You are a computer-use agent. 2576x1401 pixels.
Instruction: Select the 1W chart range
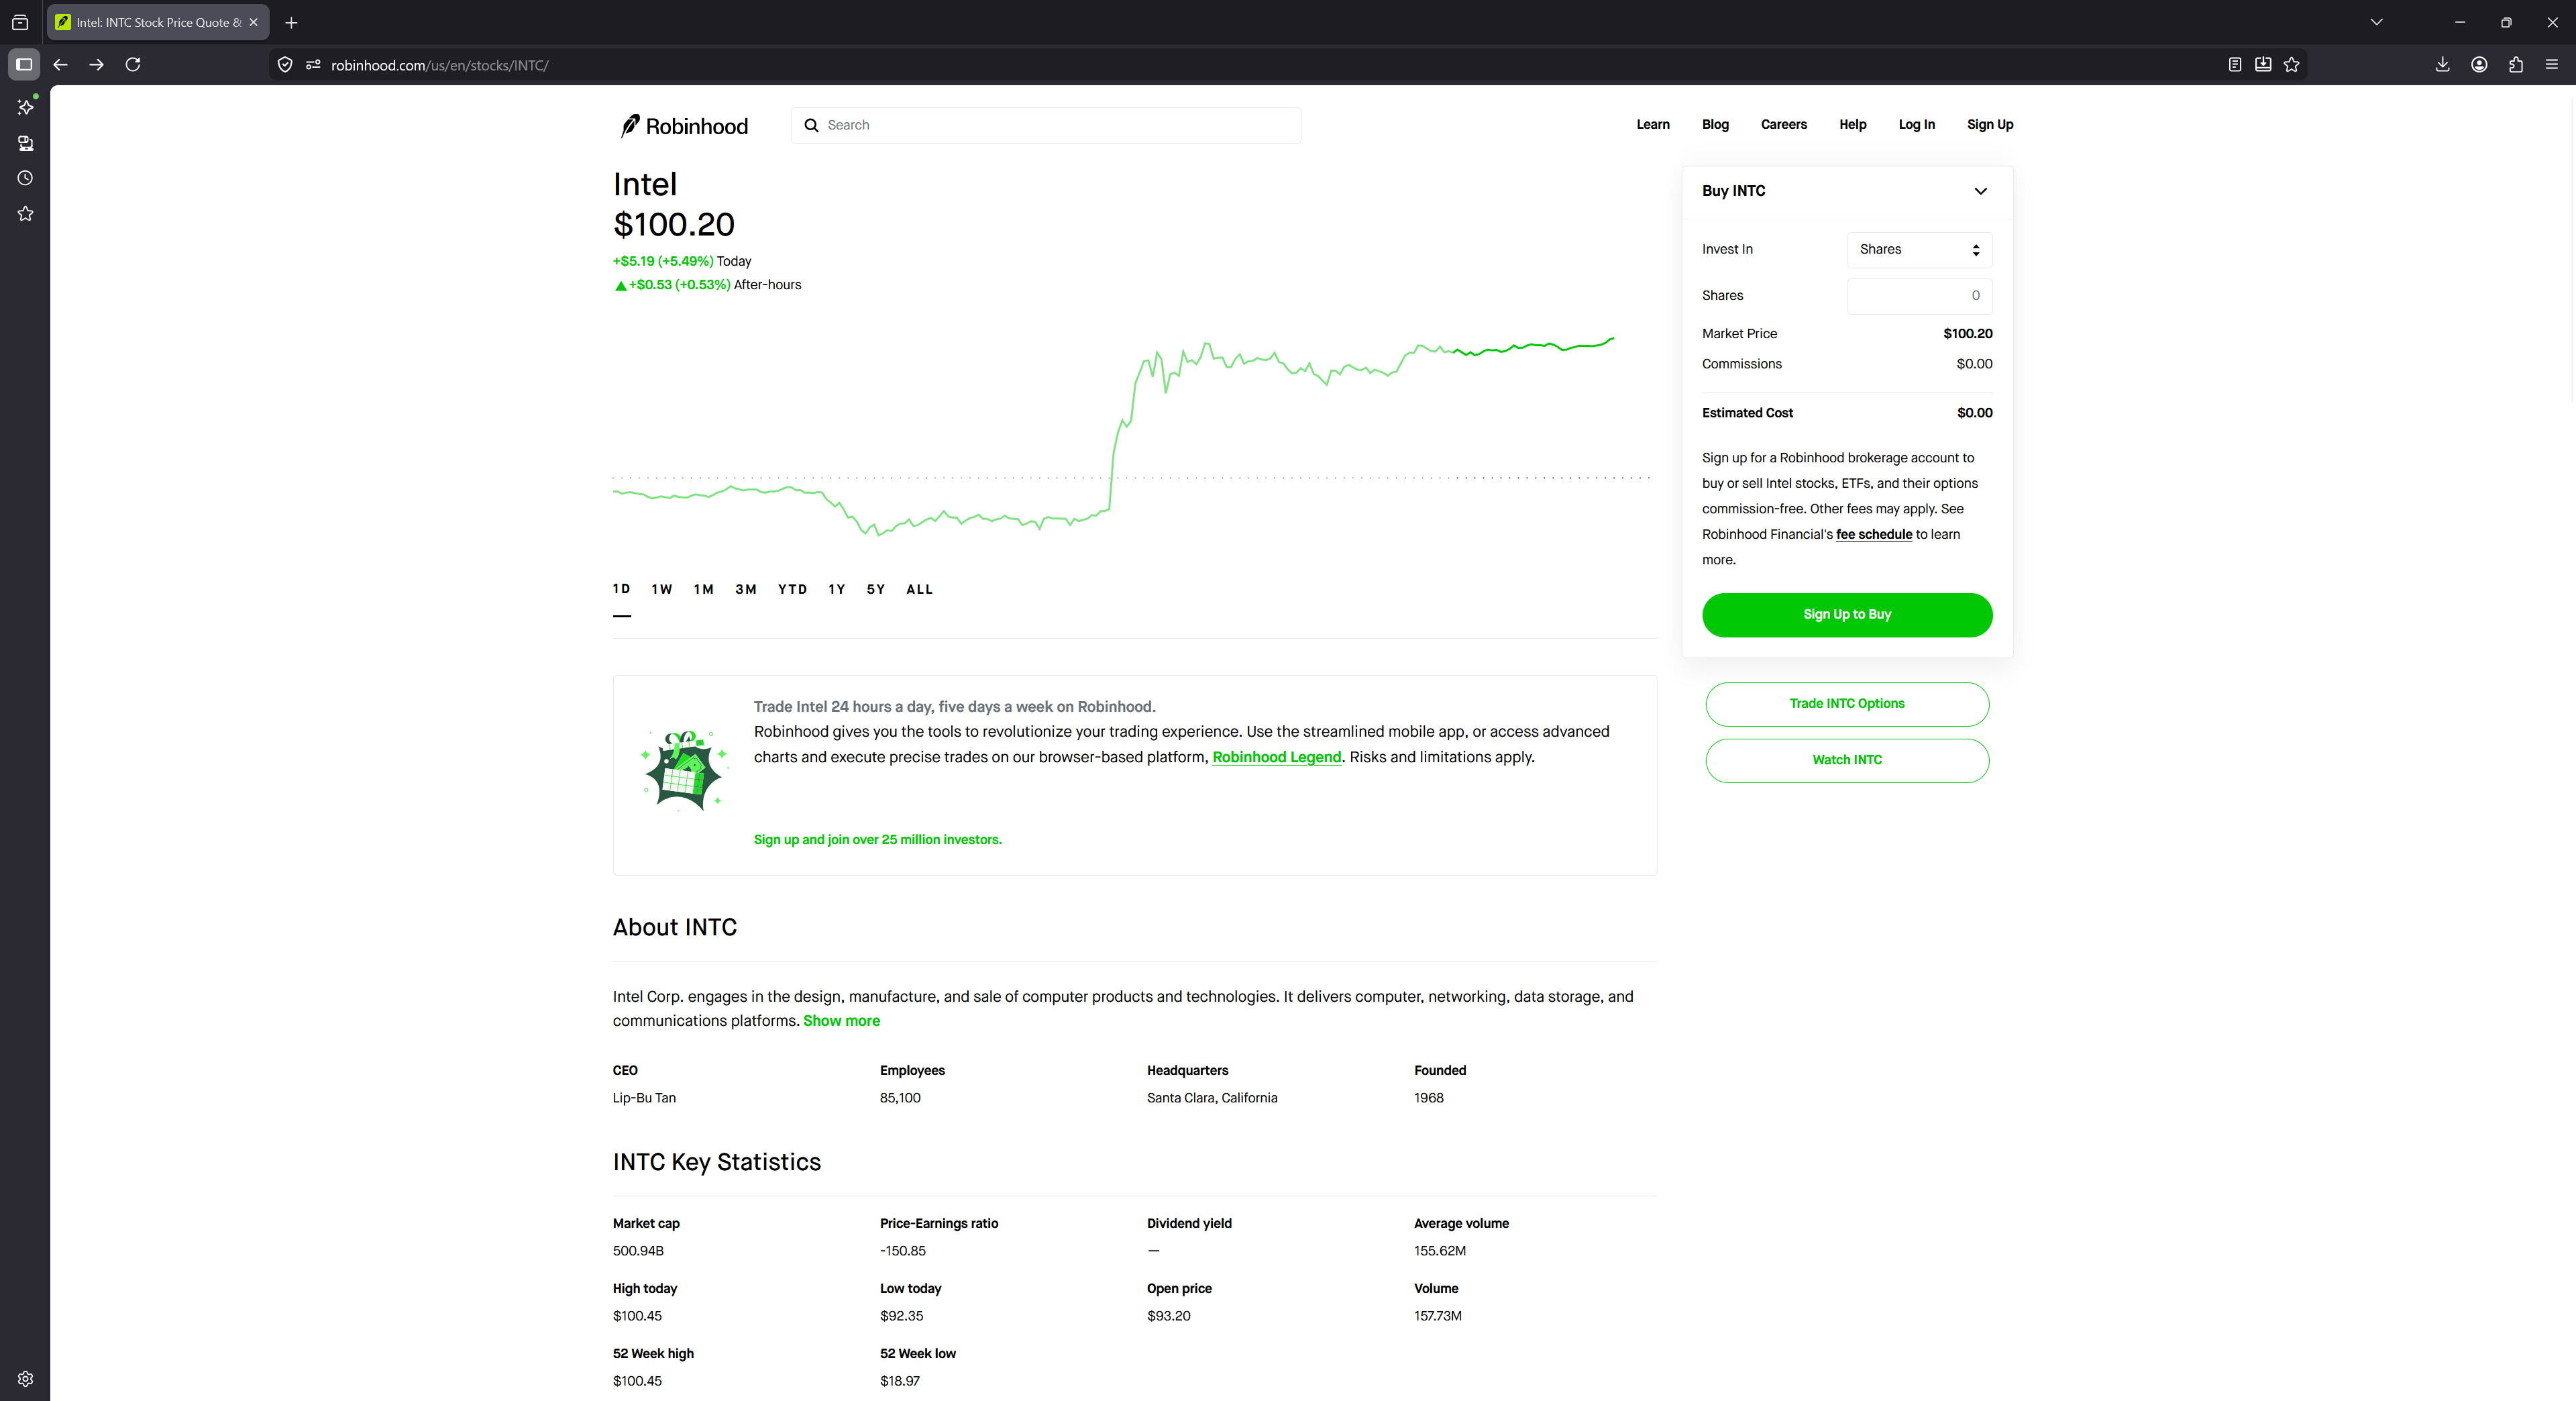[662, 589]
